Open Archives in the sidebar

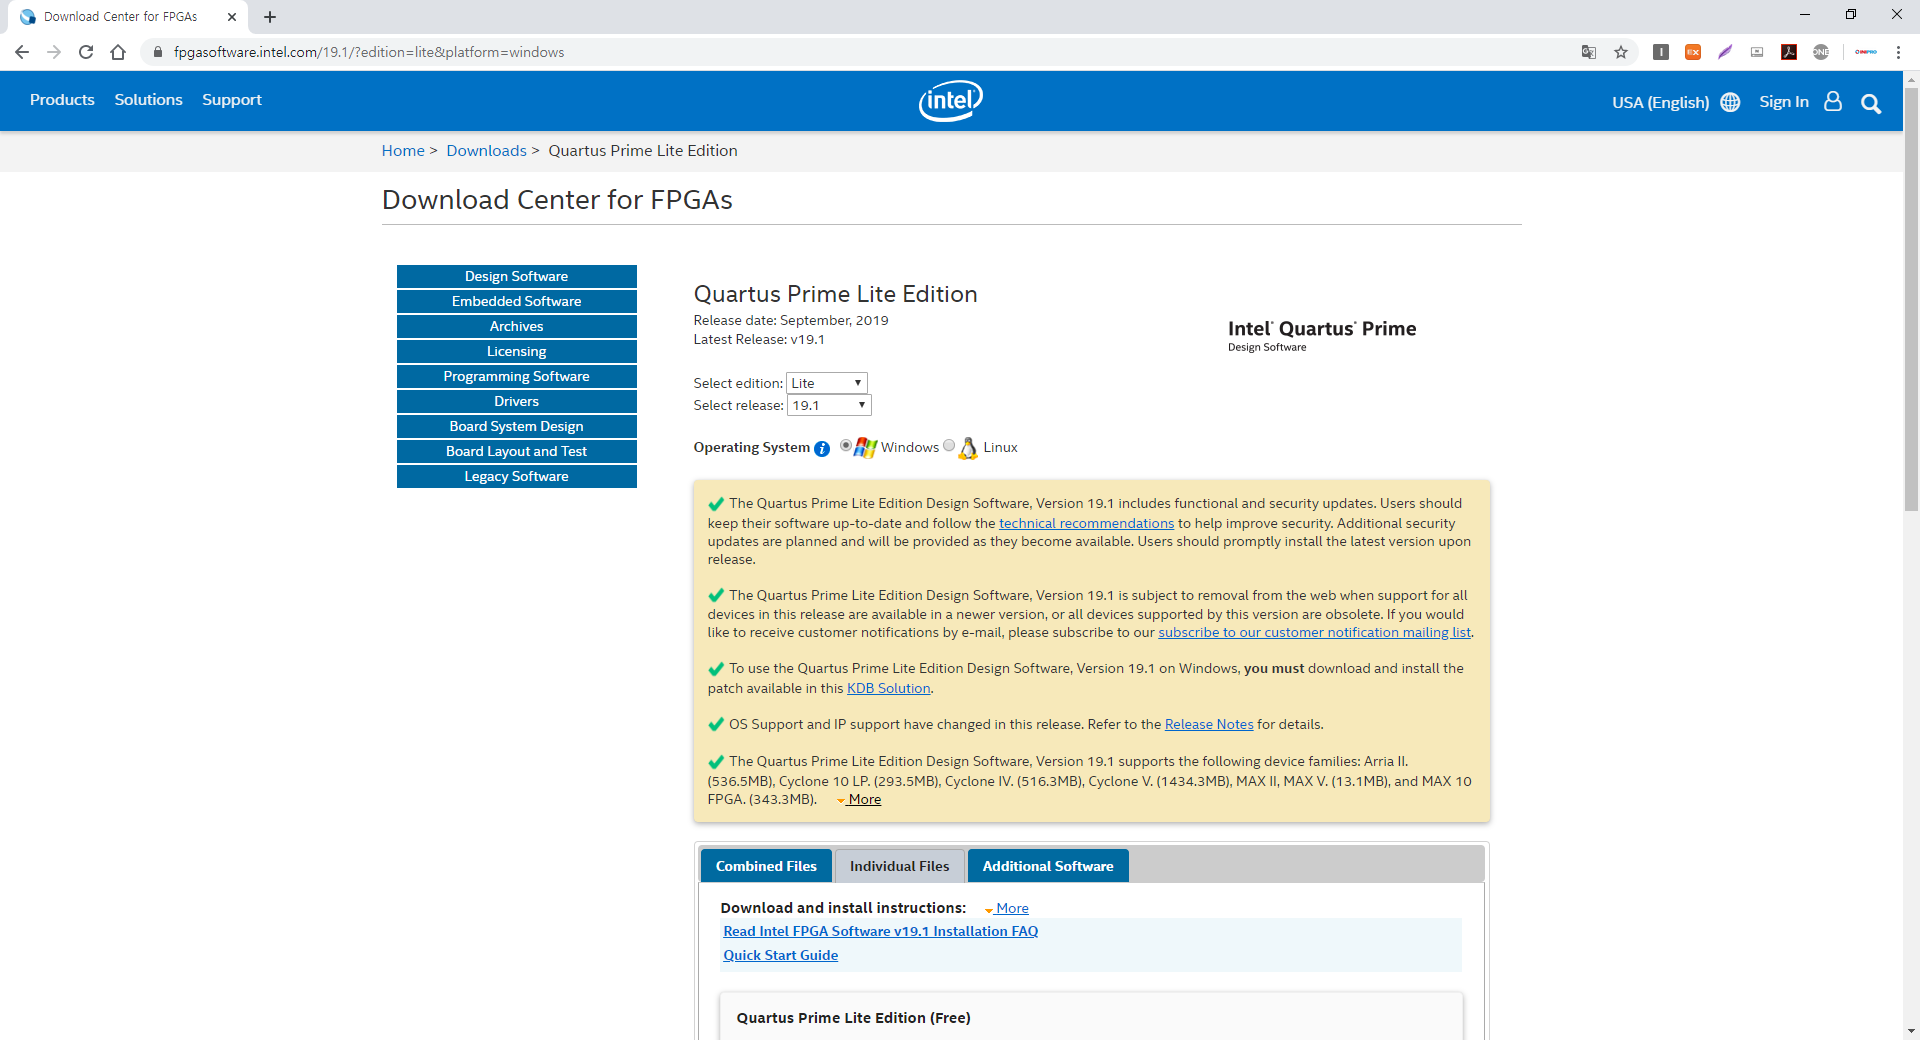point(517,326)
